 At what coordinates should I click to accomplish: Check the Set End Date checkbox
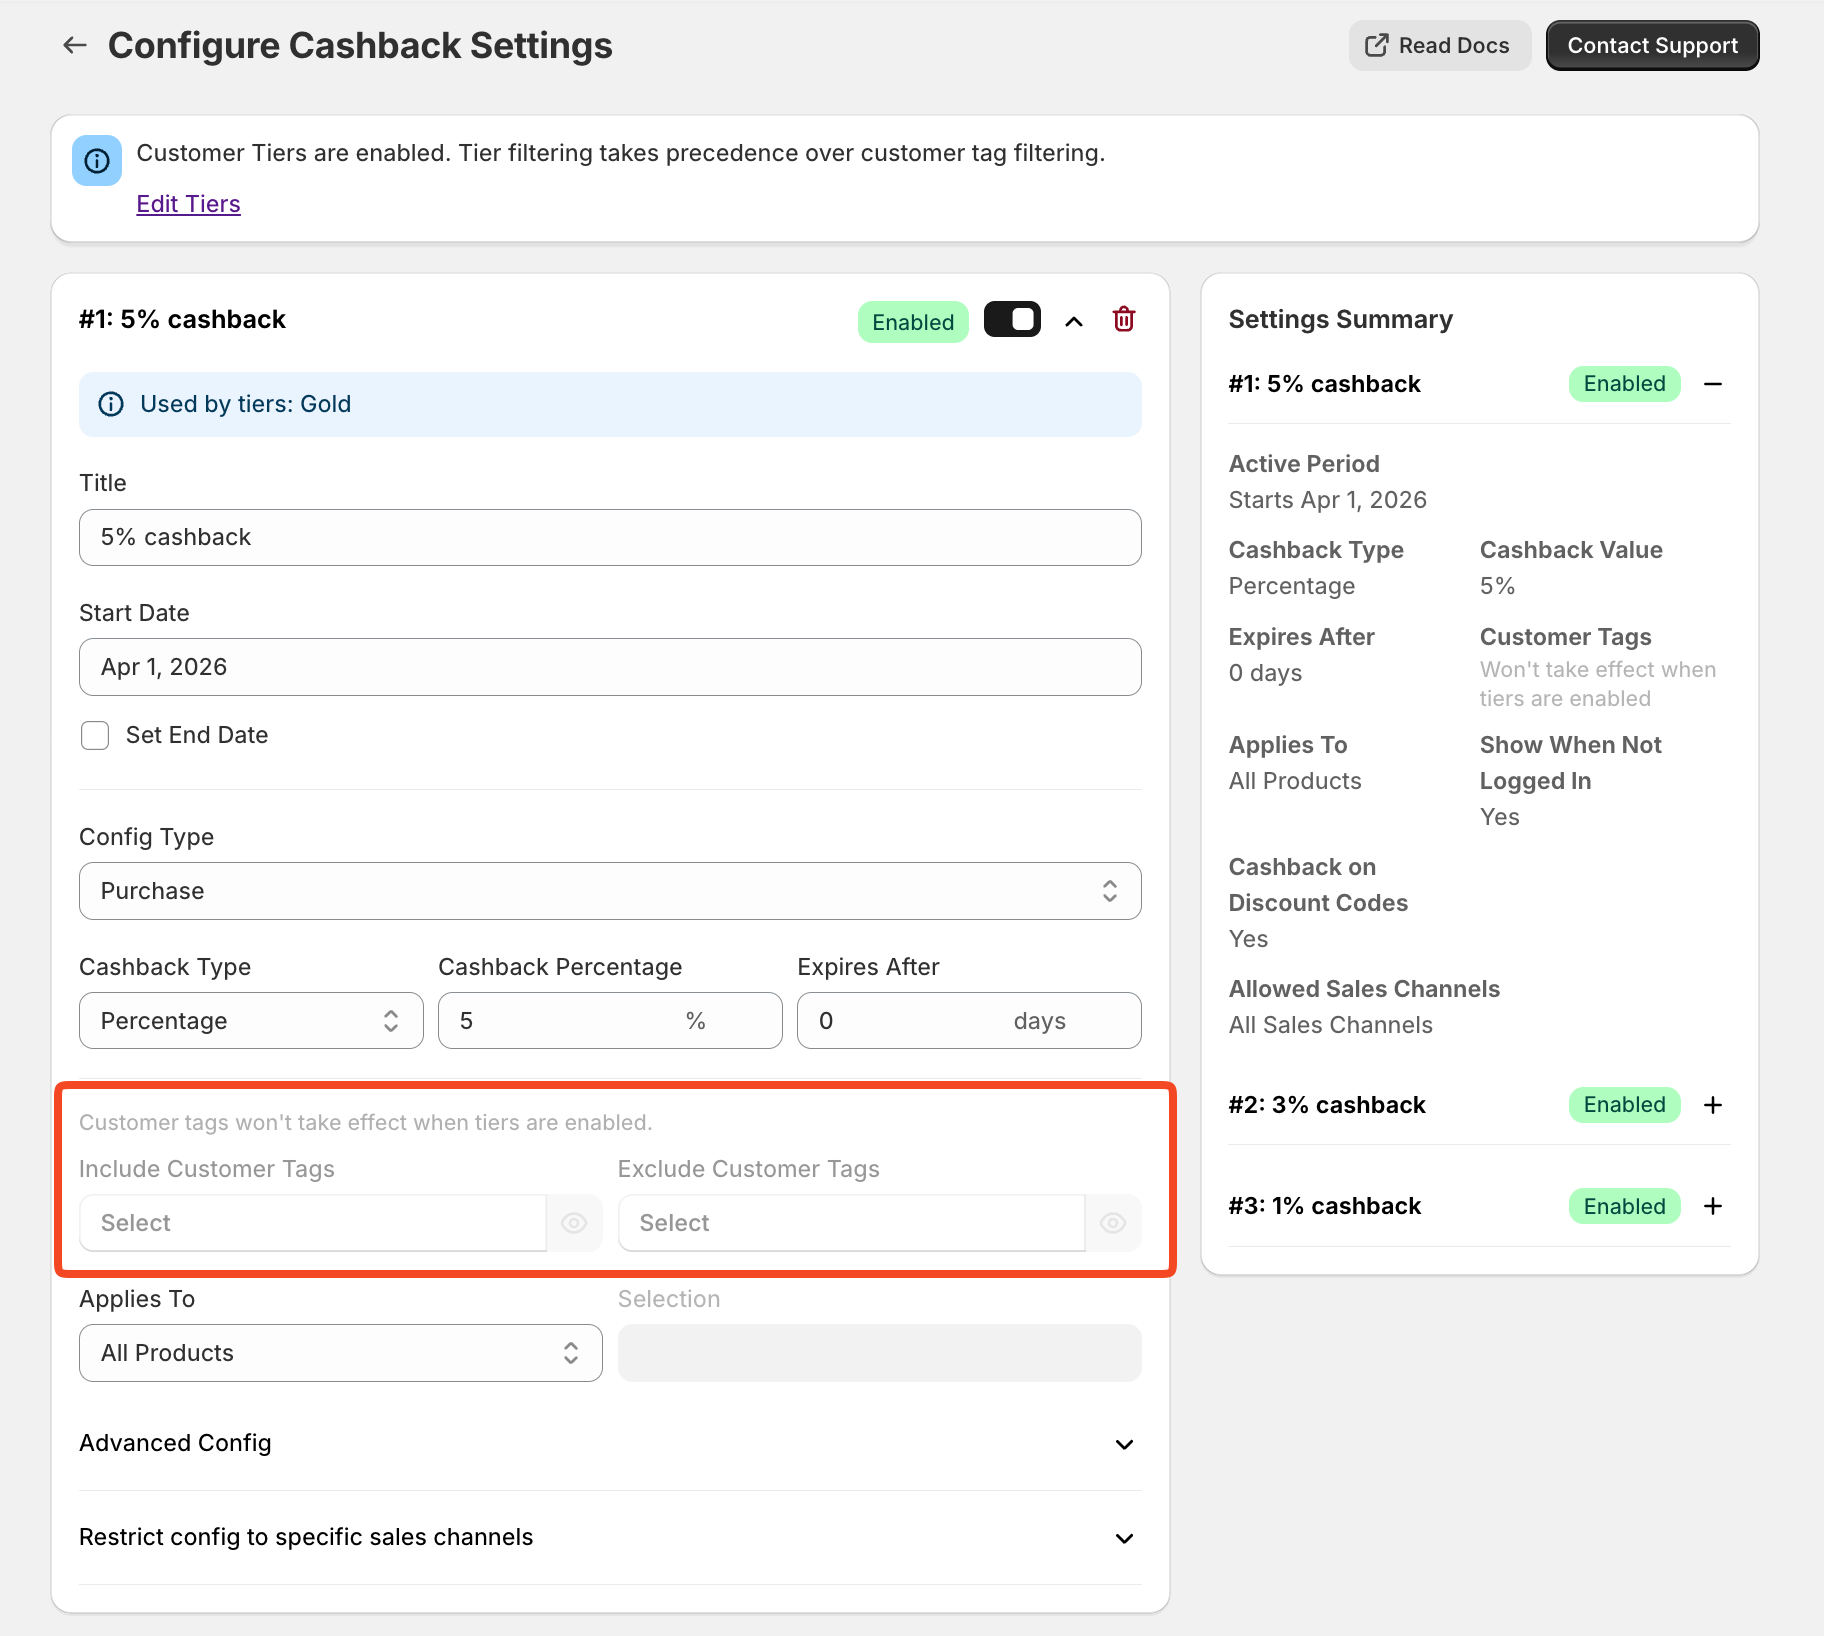point(95,735)
